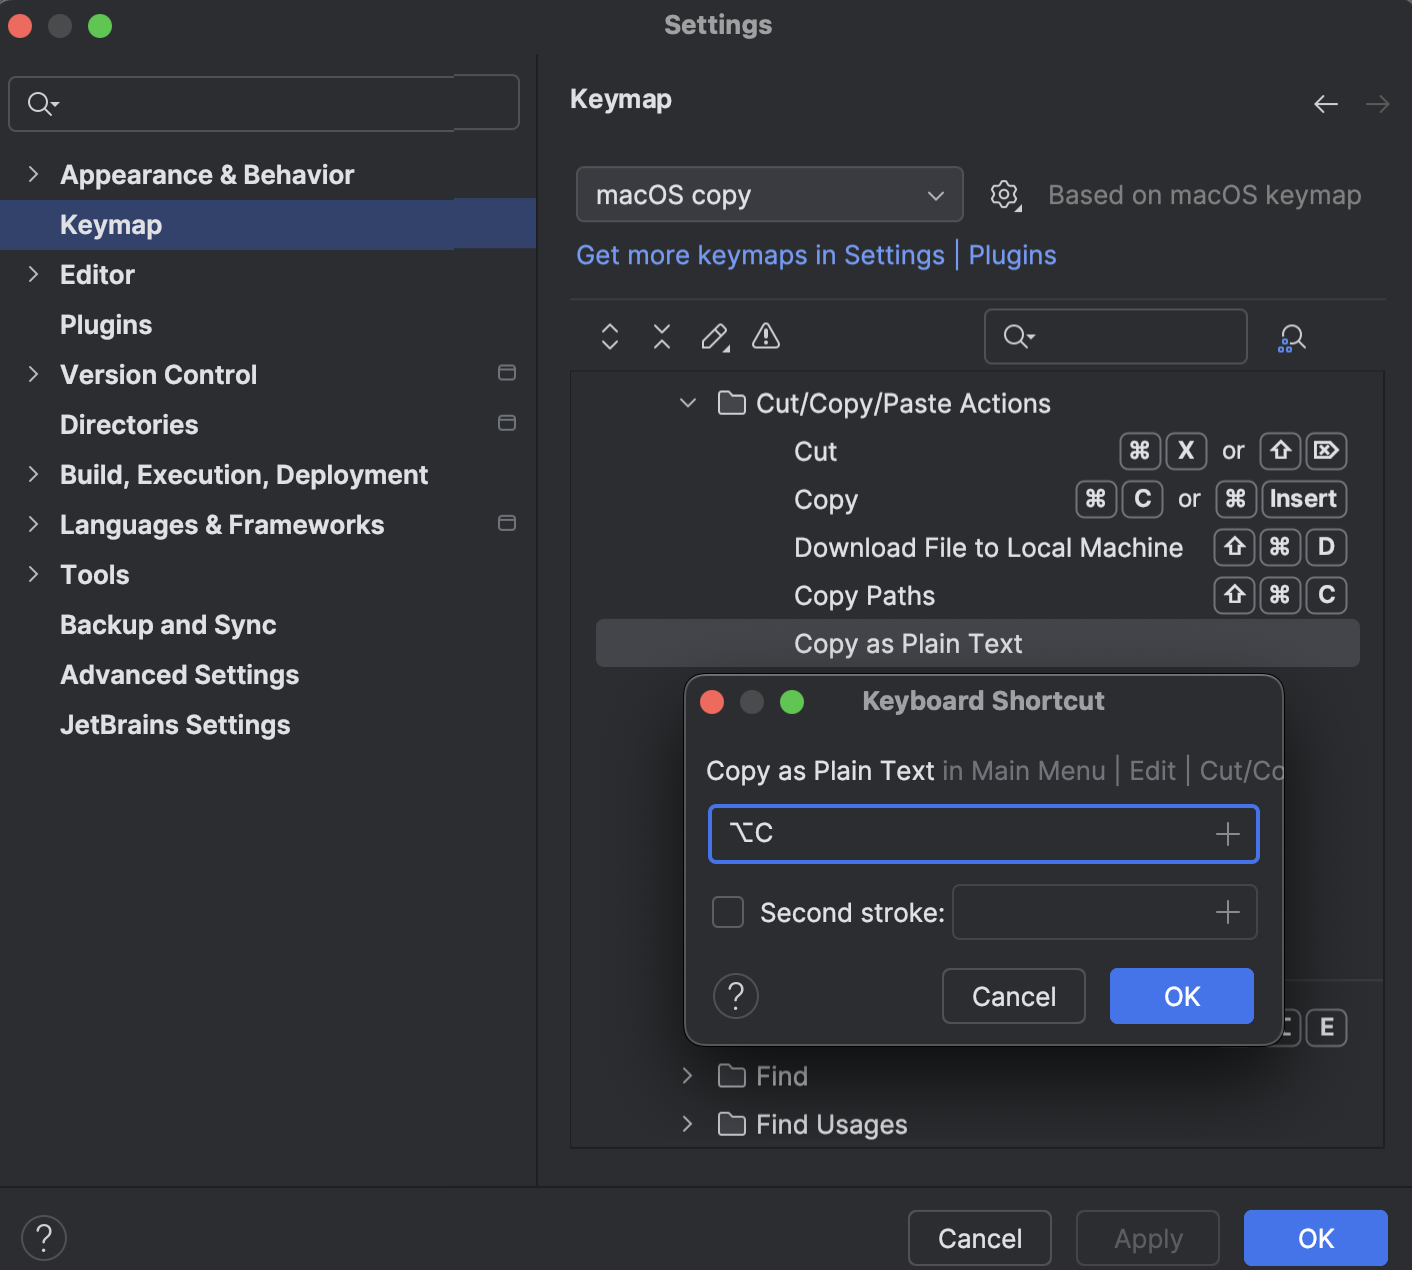Open the keymap settings gear

click(x=1004, y=195)
